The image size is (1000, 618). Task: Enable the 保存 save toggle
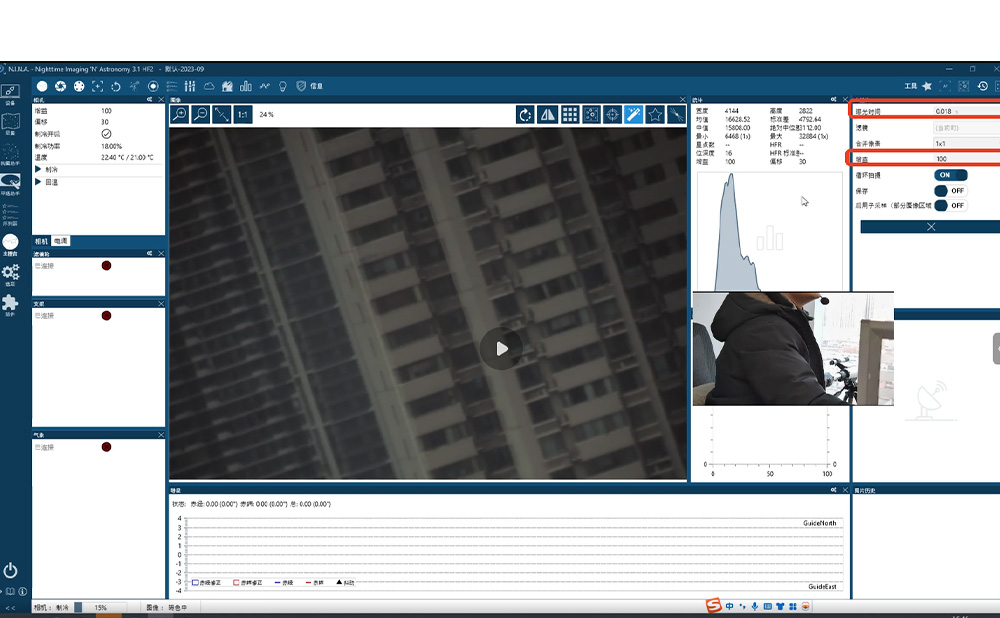tap(949, 190)
